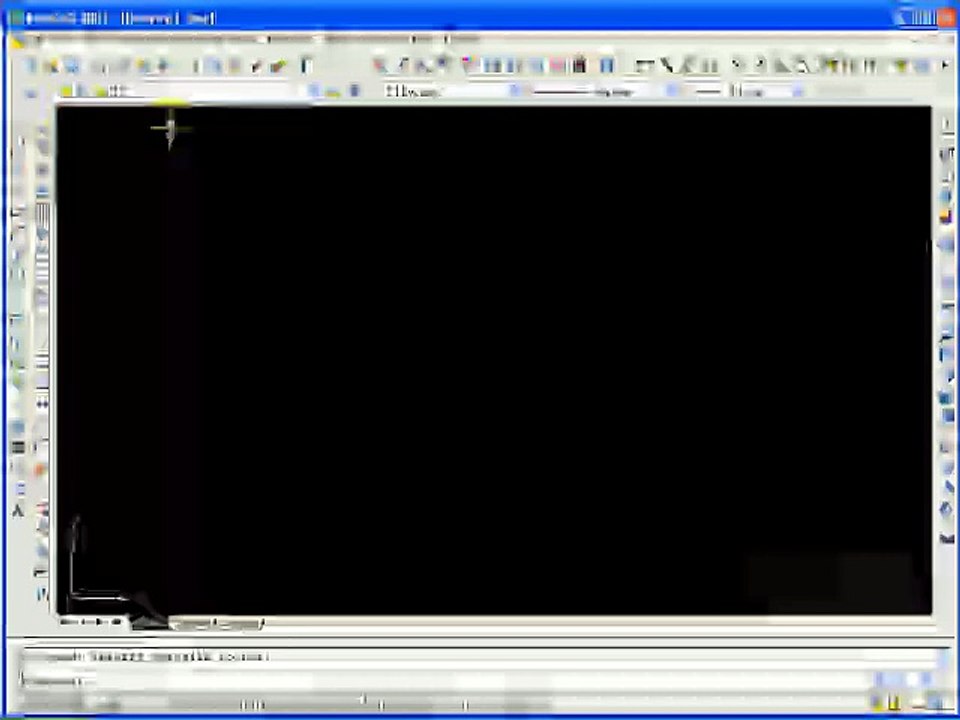Switch to the first Layout tab
960x720 pixels.
pyautogui.click(x=191, y=623)
